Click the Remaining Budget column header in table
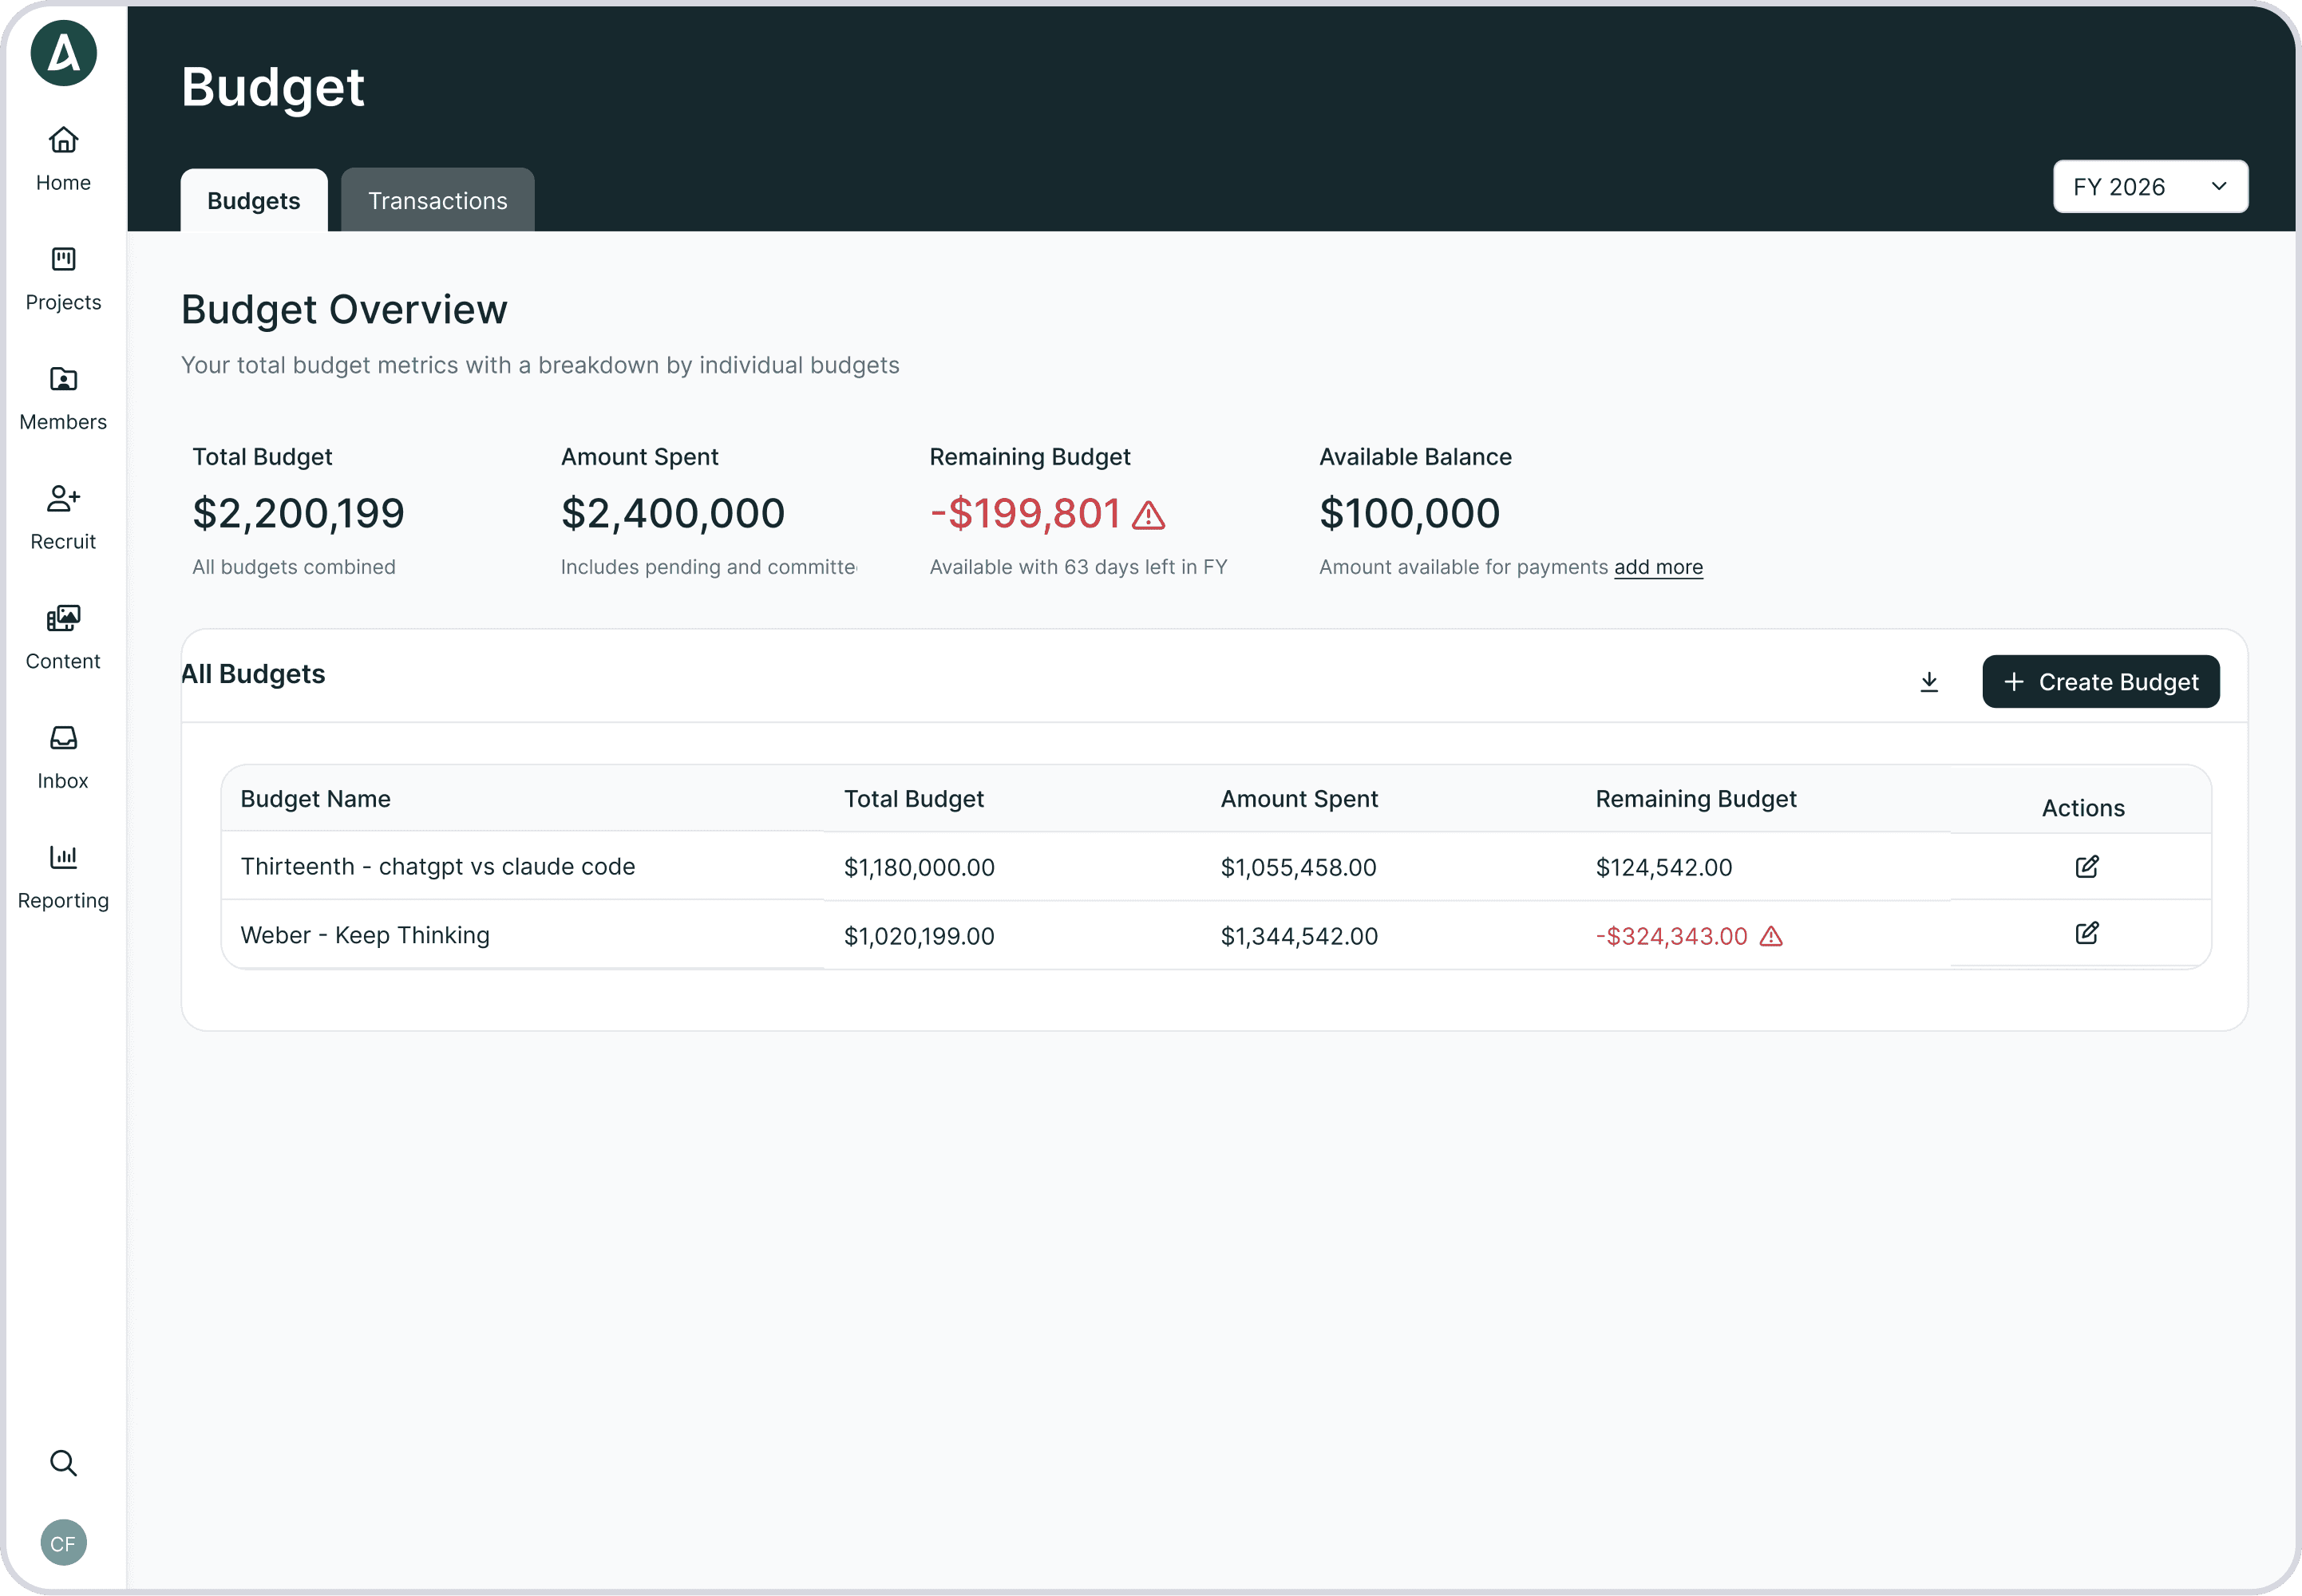 point(1695,799)
